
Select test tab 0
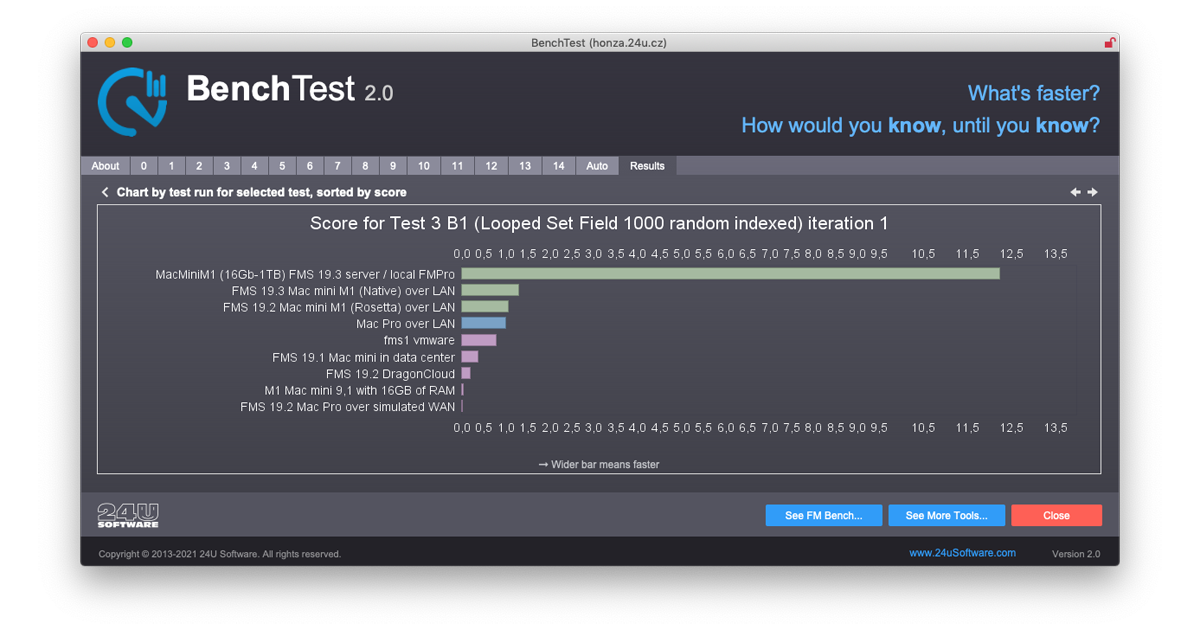(144, 166)
